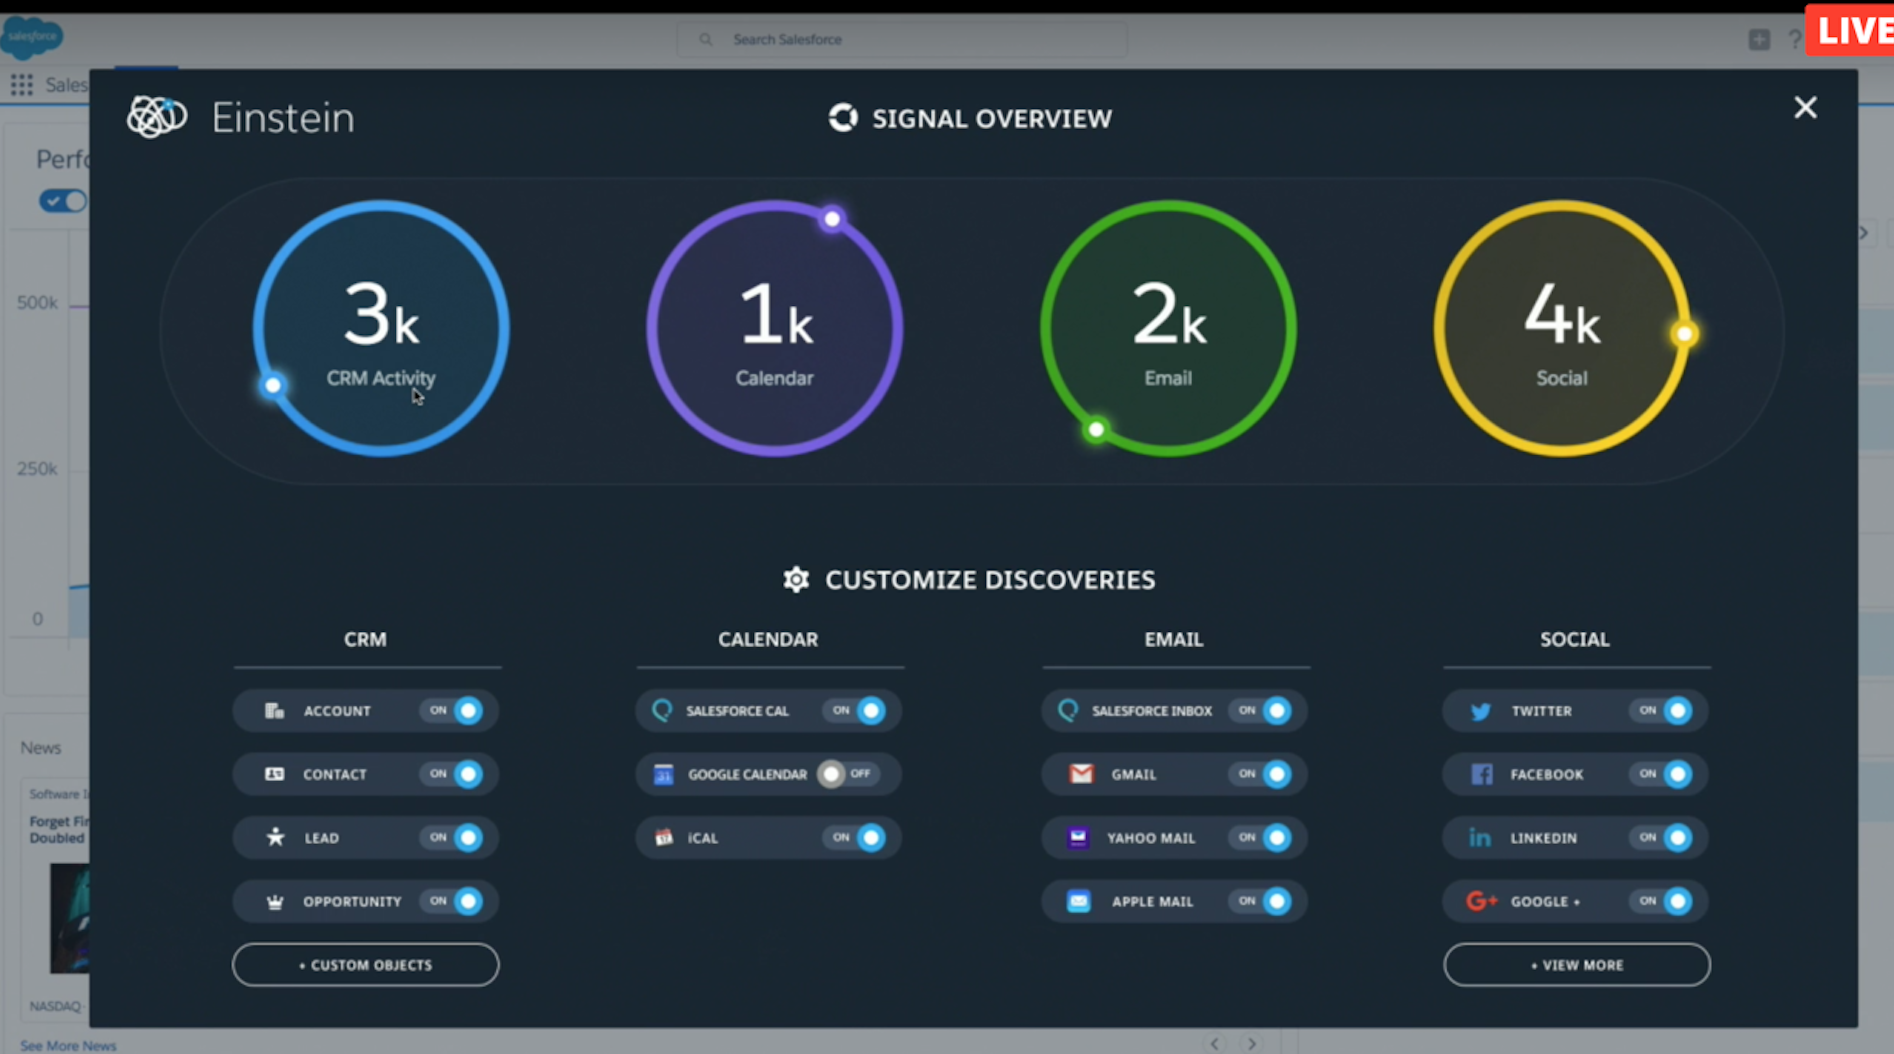Disable the Facebook toggle

pyautogui.click(x=1663, y=774)
